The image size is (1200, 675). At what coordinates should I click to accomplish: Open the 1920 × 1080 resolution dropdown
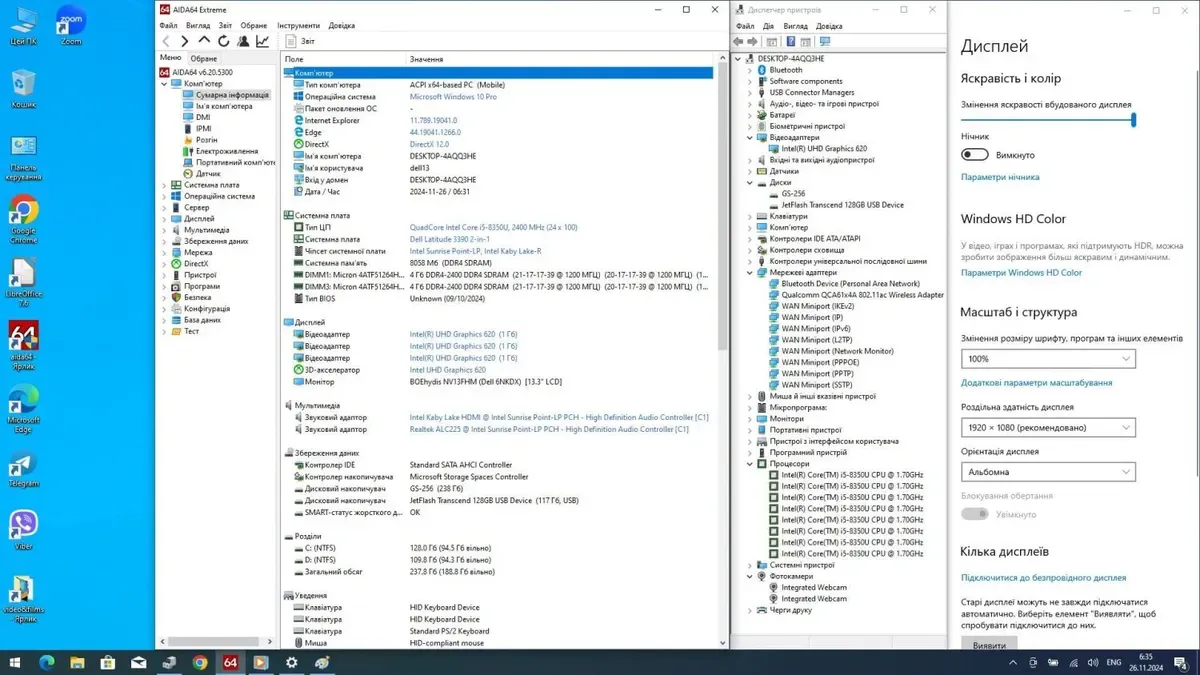(1048, 427)
